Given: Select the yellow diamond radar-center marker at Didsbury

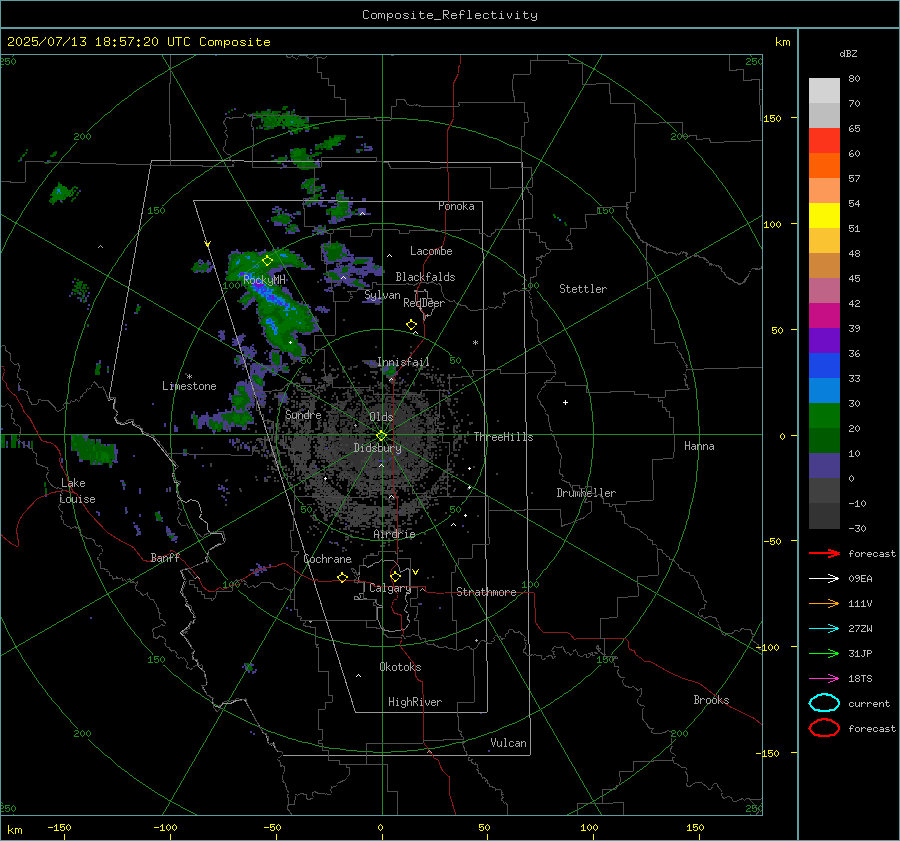Looking at the screenshot, I should click(381, 436).
